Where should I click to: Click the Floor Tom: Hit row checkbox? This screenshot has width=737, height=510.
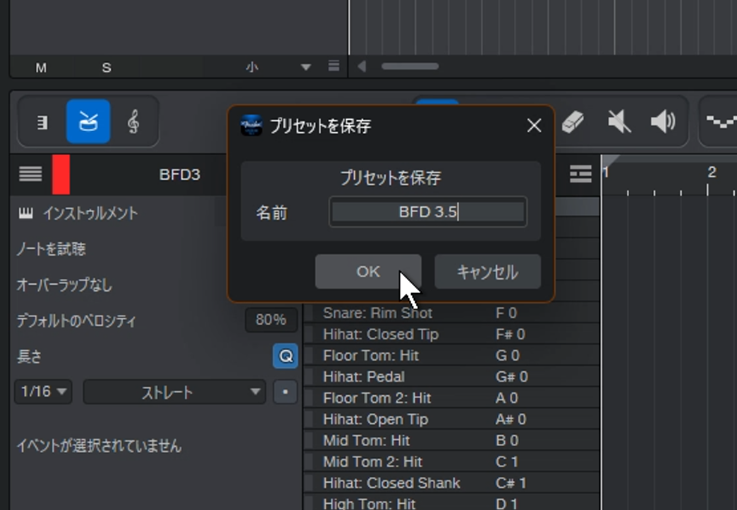tap(309, 355)
